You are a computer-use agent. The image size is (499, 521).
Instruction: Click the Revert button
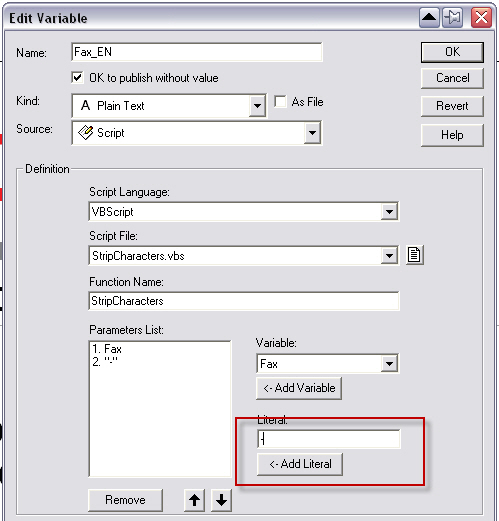tap(452, 106)
